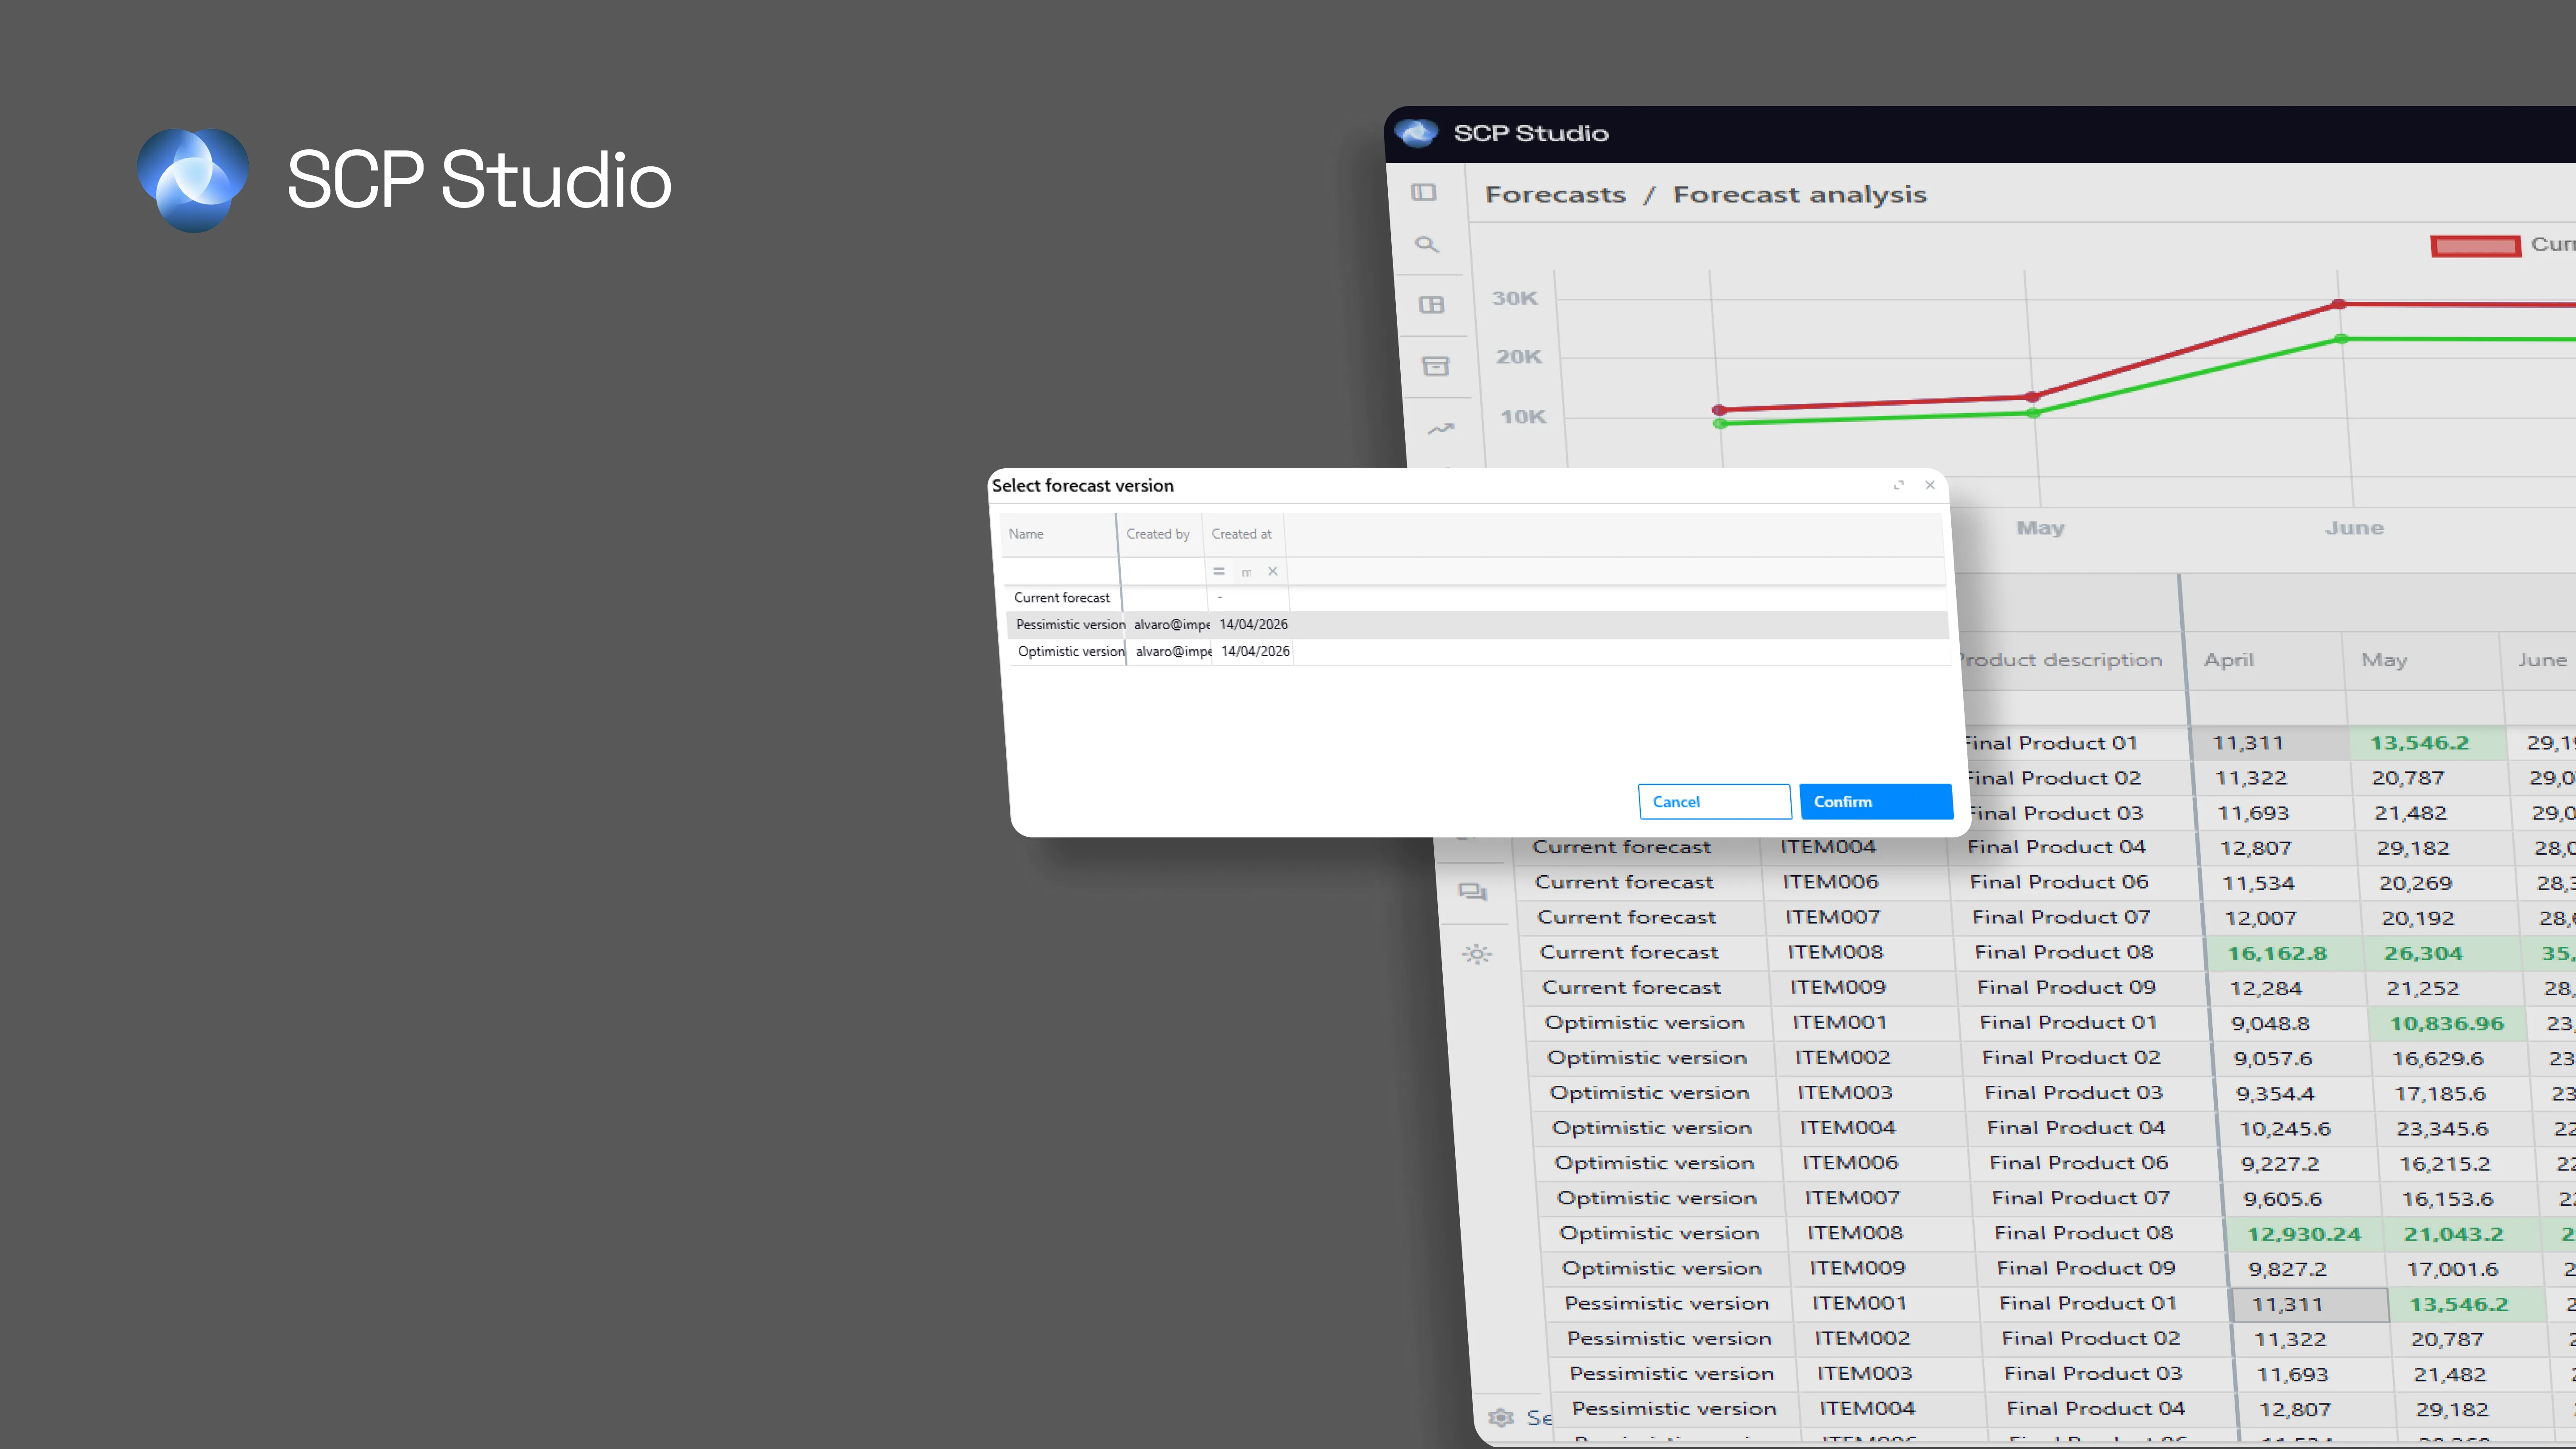Screen dimensions: 2576x1449
Task: Cancel the forecast version selection
Action: click(1714, 802)
